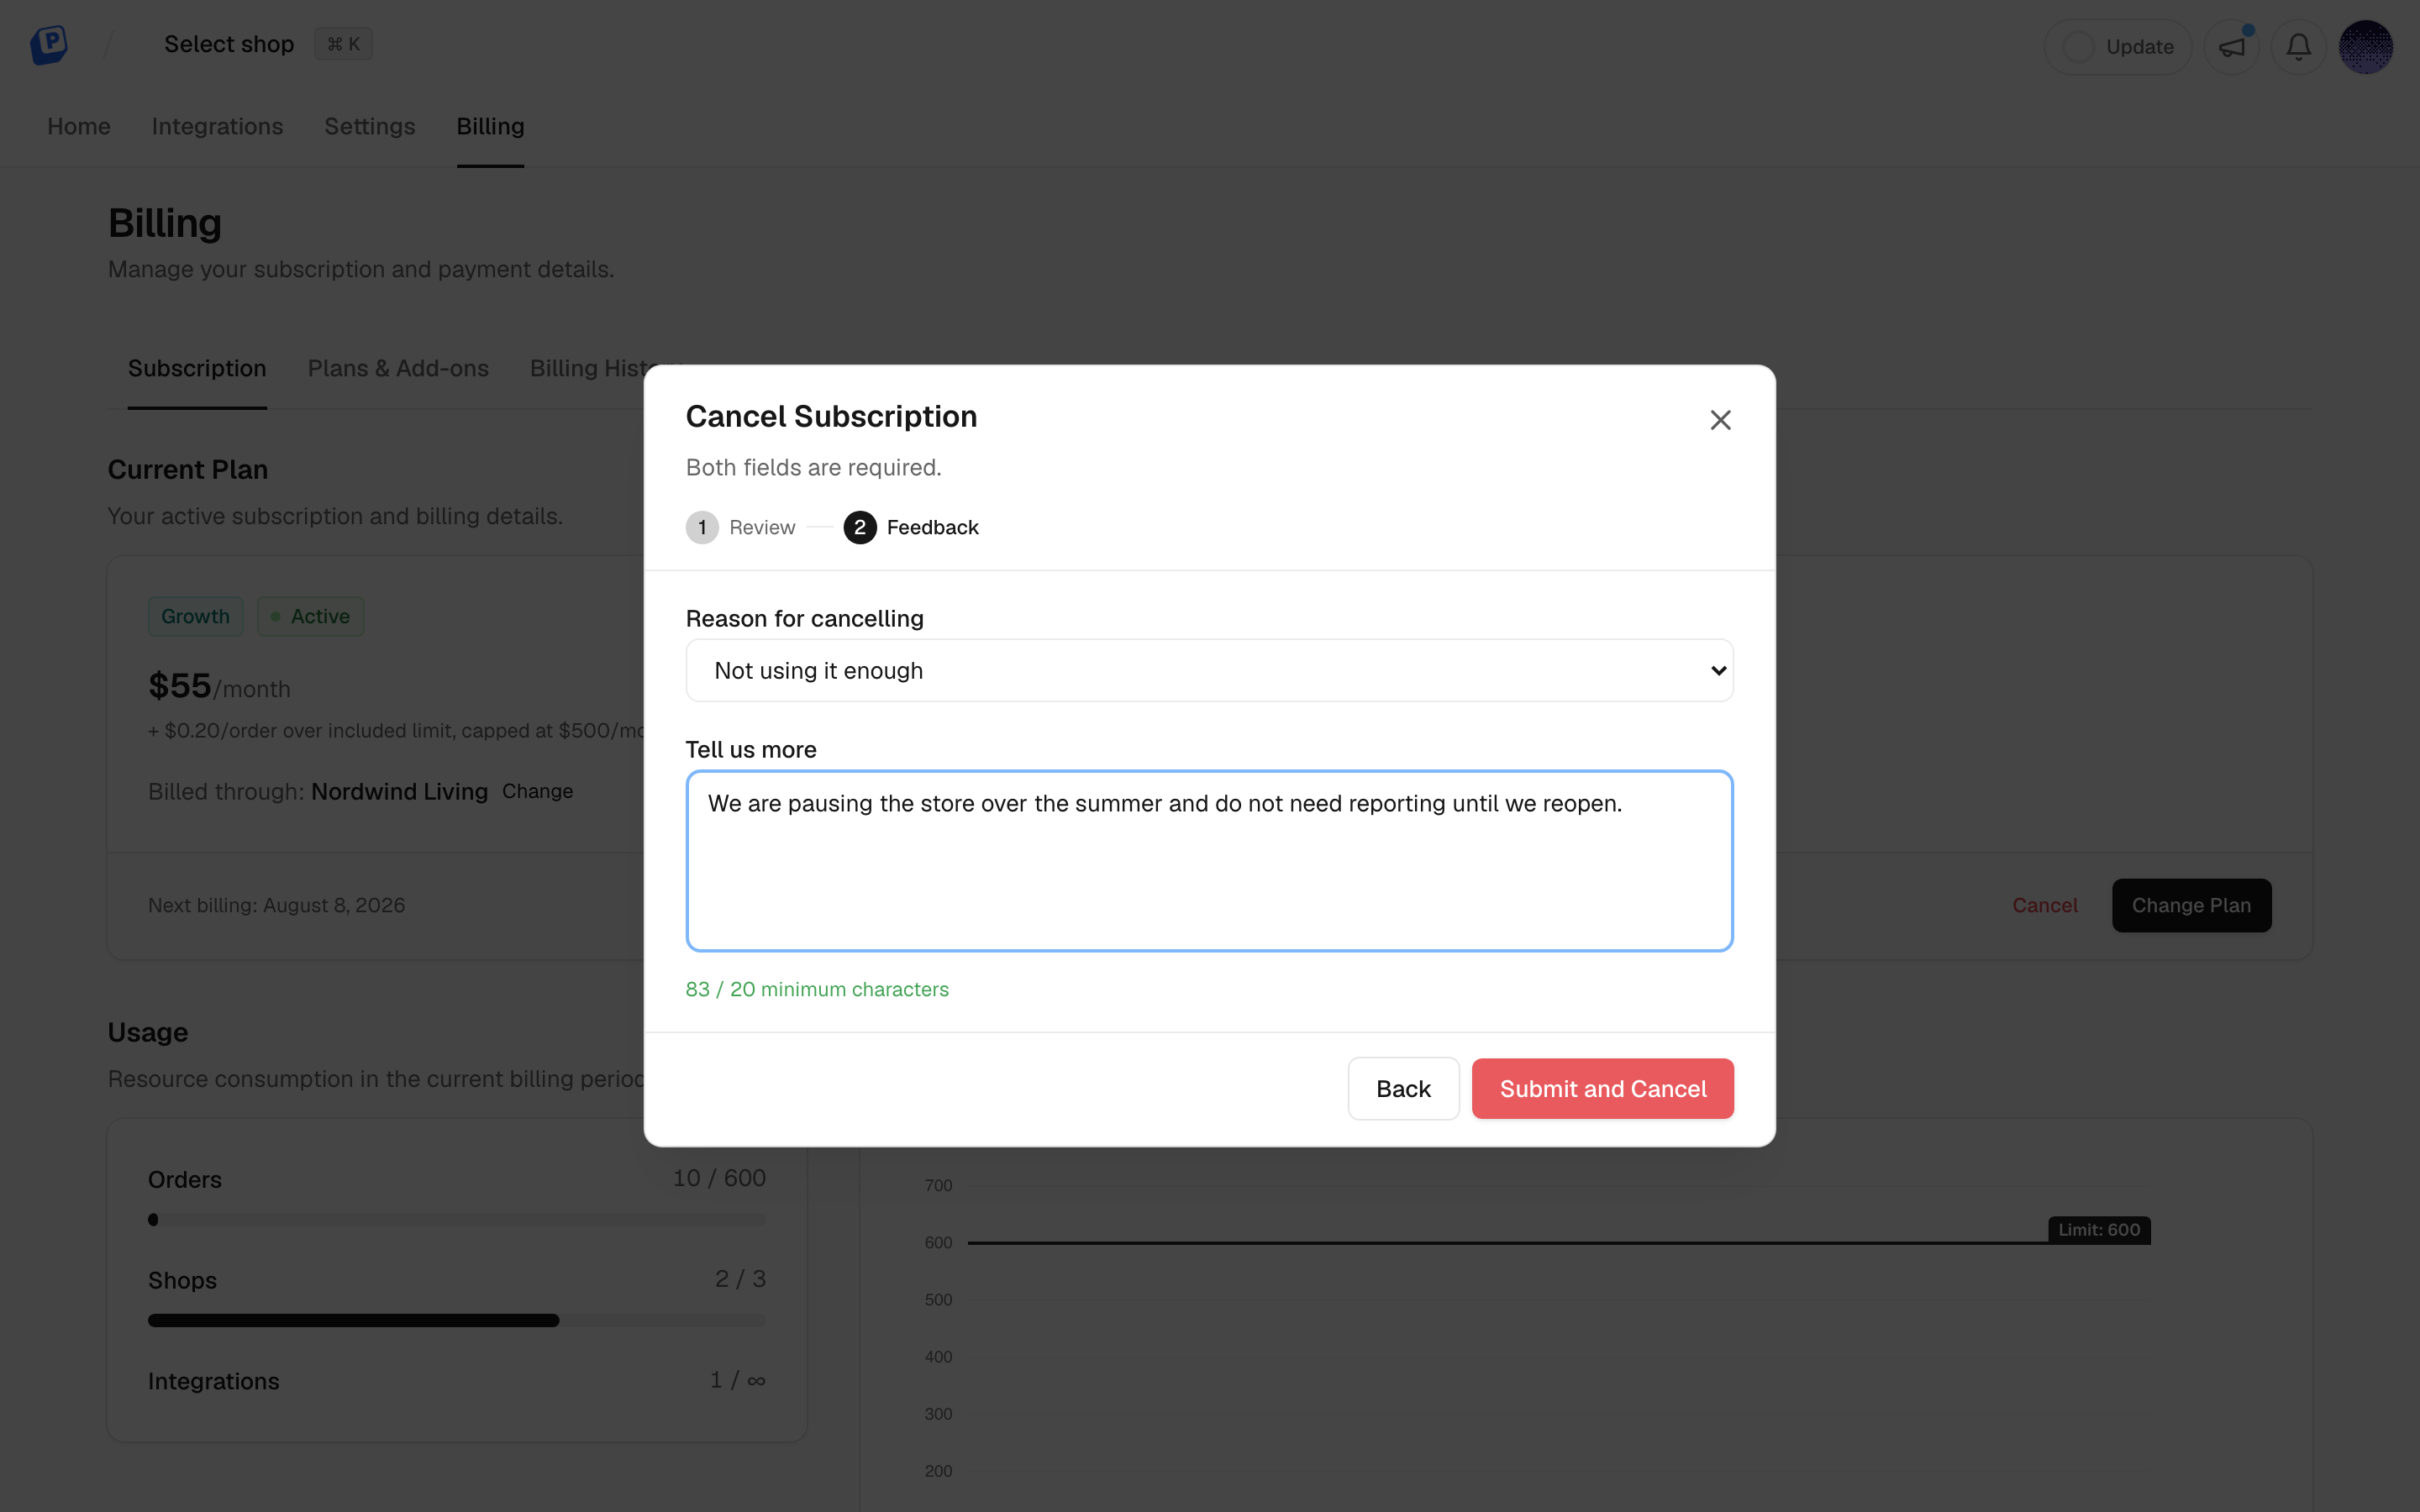2420x1512 pixels.
Task: Click the Active status badge
Action: point(310,616)
